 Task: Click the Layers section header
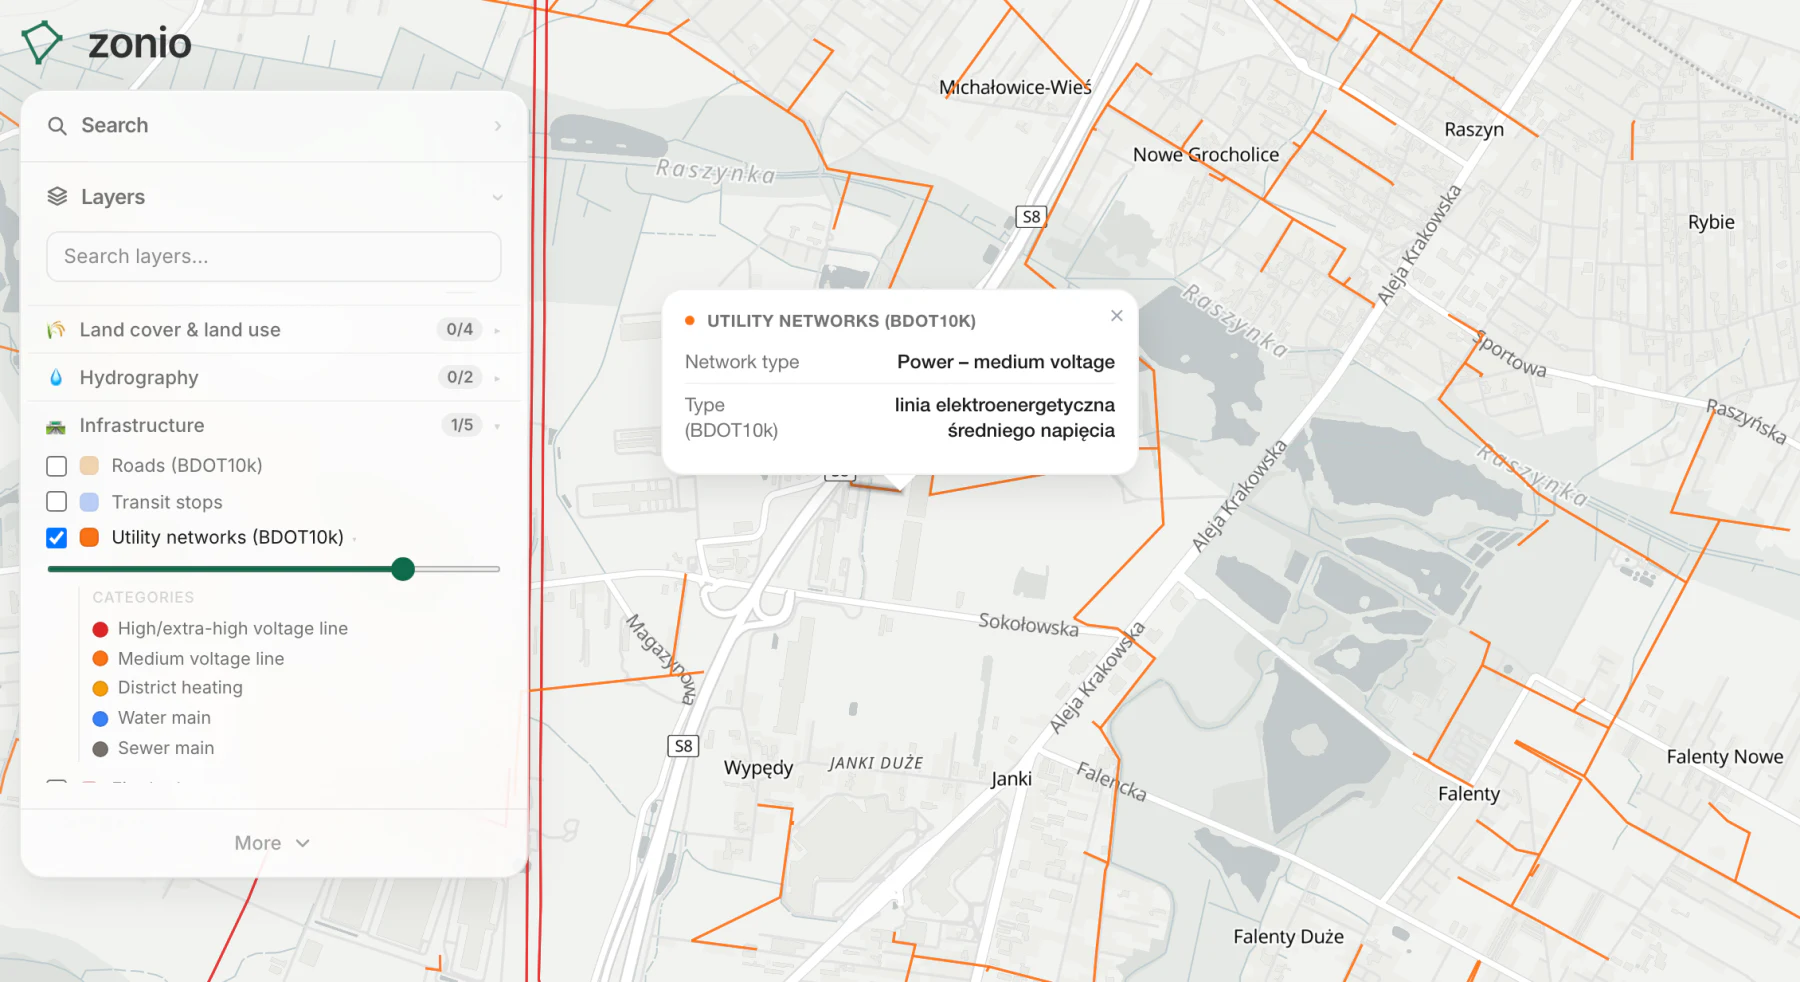pos(273,197)
